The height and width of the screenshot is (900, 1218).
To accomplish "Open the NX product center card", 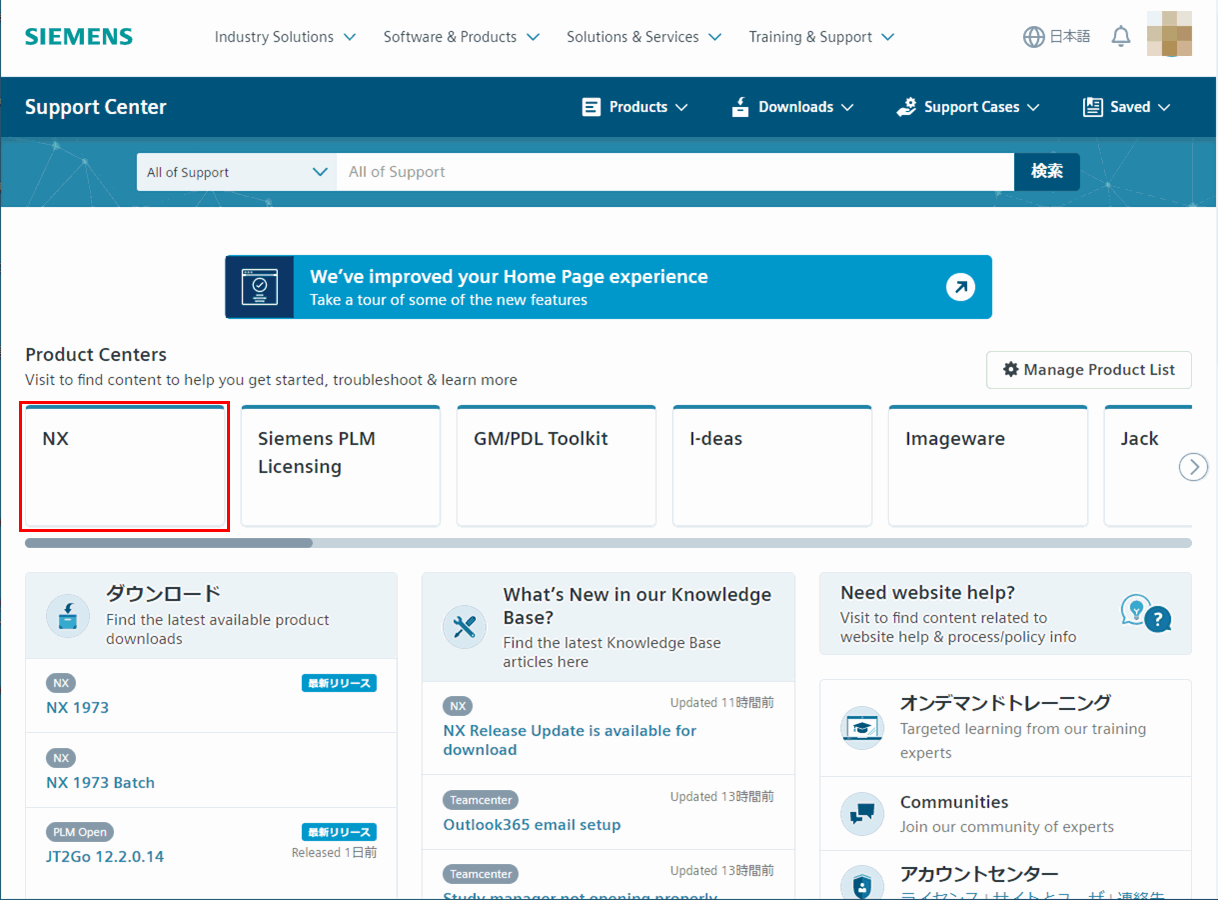I will tap(125, 466).
